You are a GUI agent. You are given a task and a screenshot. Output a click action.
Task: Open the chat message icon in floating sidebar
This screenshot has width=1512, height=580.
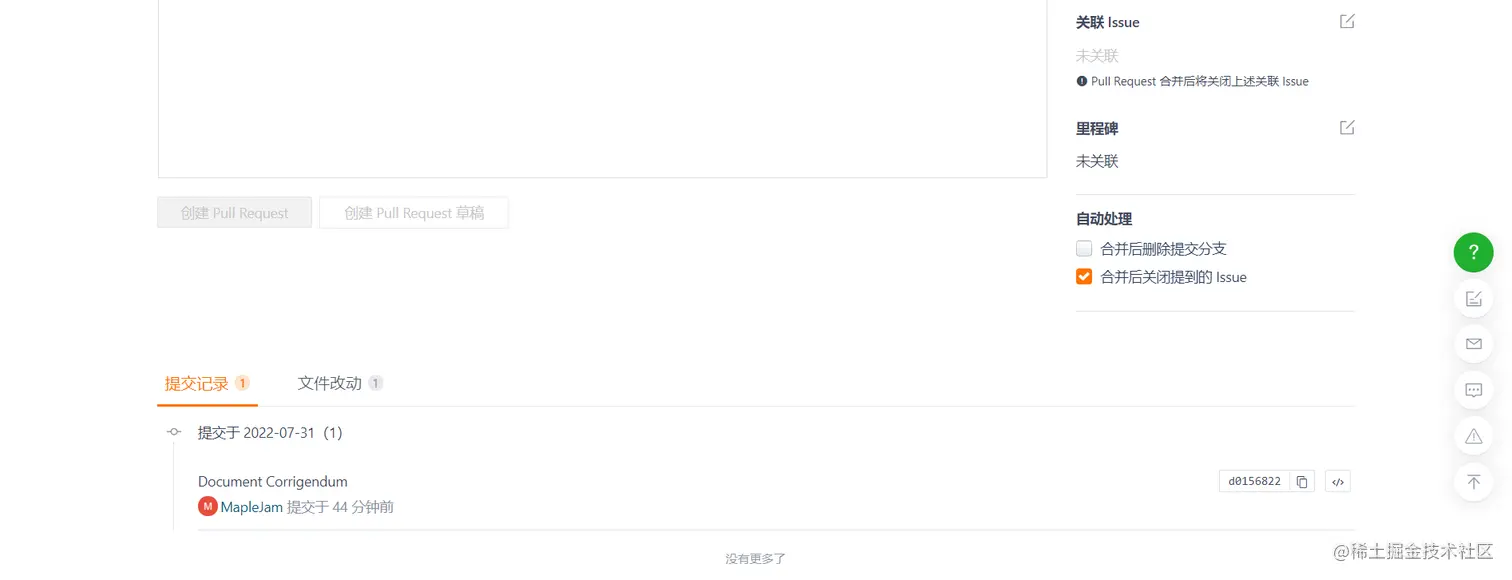1473,390
